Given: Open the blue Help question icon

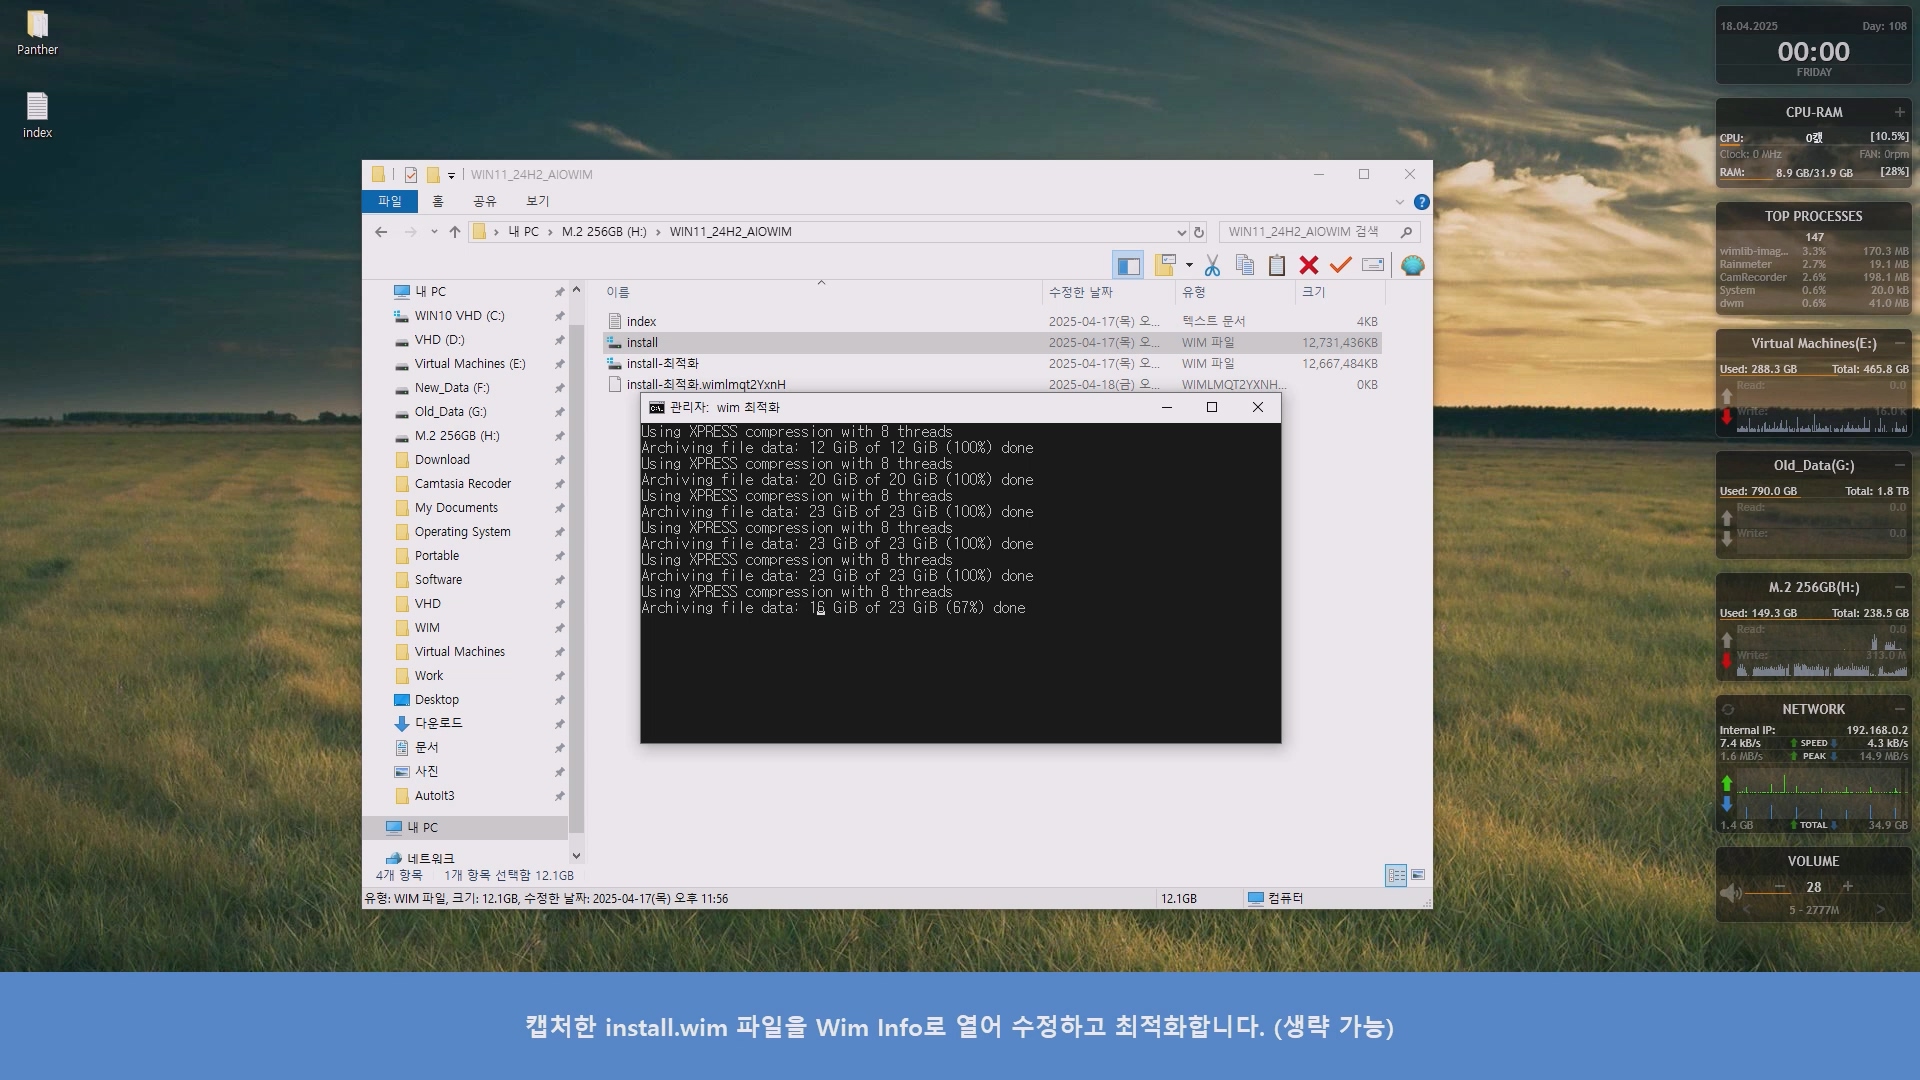Looking at the screenshot, I should point(1421,202).
